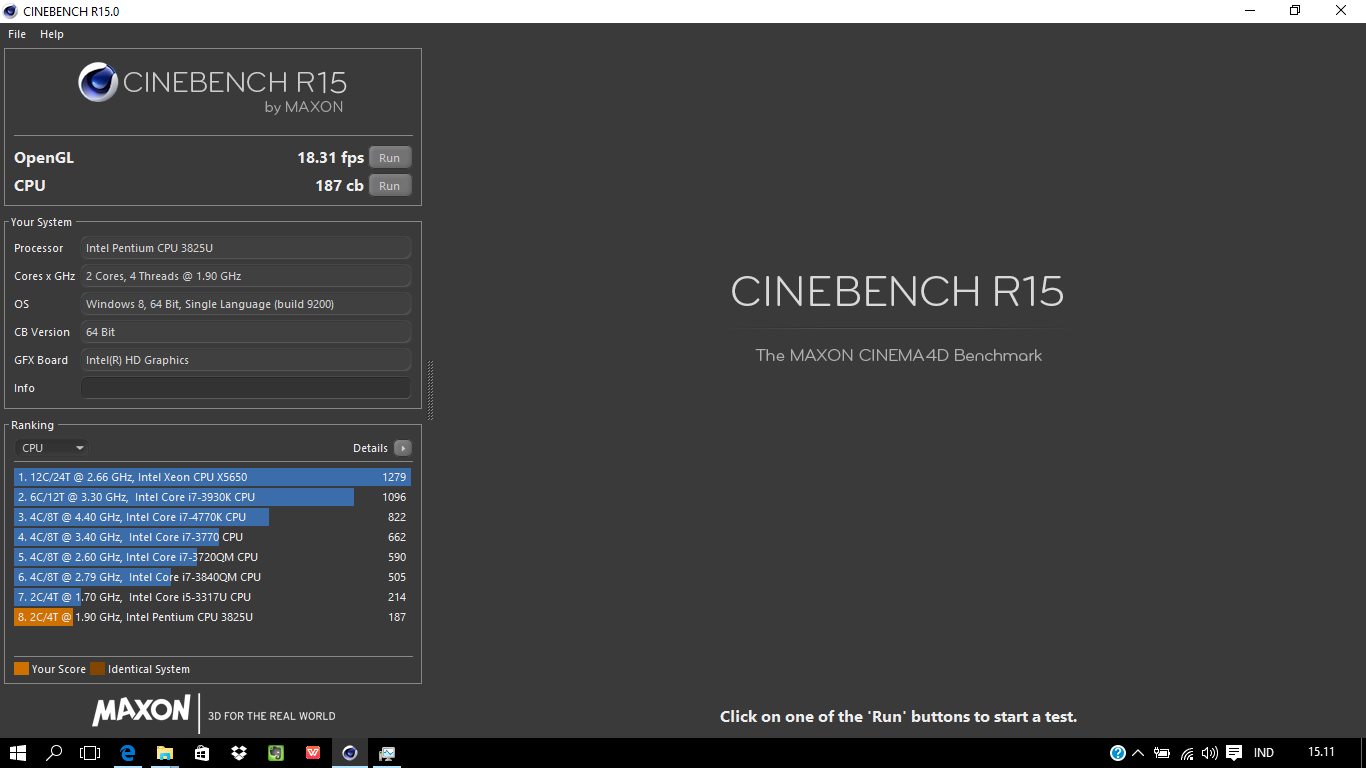Click the Cinebench taskbar icon
The image size is (1366, 768).
pos(350,753)
